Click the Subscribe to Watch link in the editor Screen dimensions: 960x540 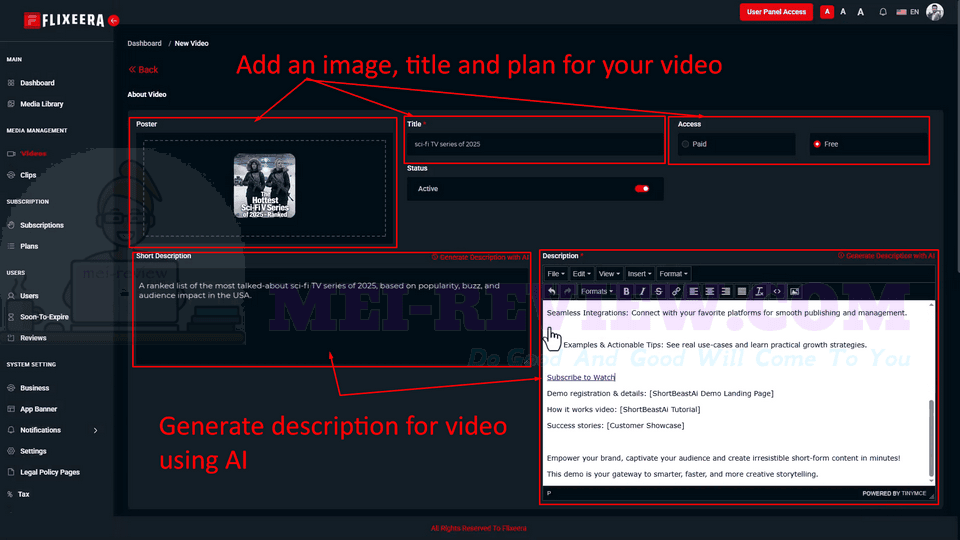[580, 377]
